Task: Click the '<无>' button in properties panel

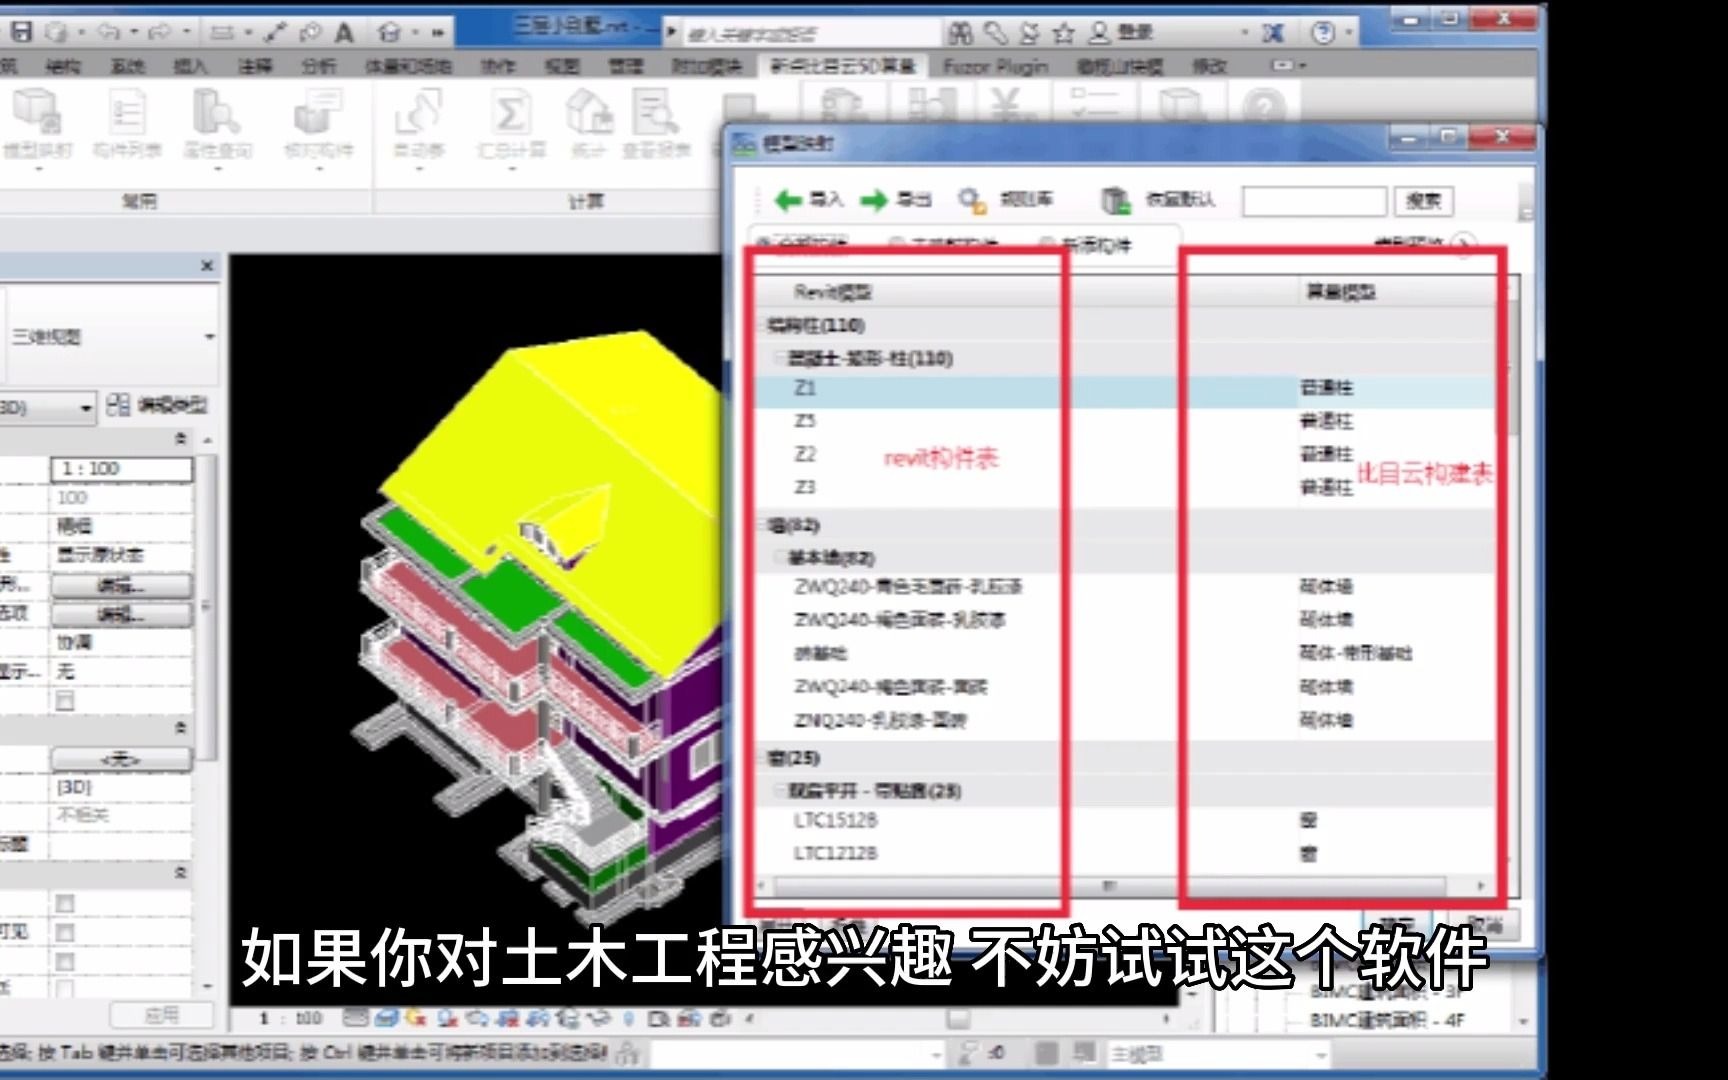Action: point(121,760)
